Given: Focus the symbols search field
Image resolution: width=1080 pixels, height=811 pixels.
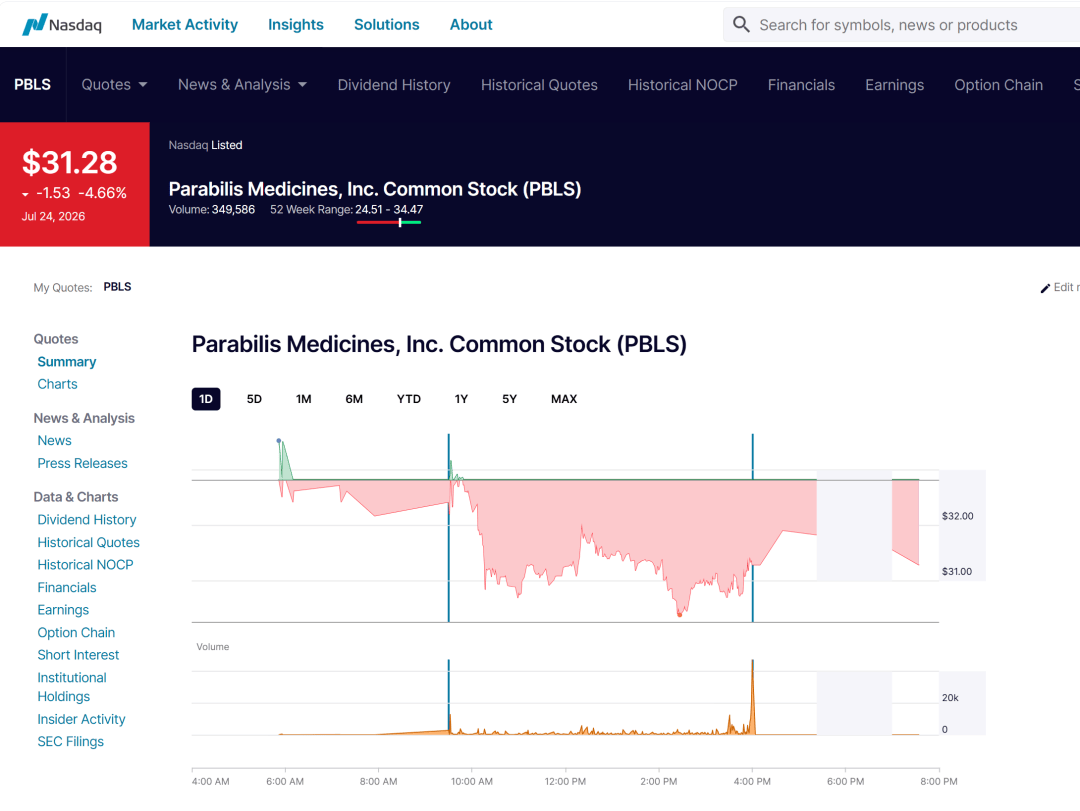Looking at the screenshot, I should click(902, 25).
